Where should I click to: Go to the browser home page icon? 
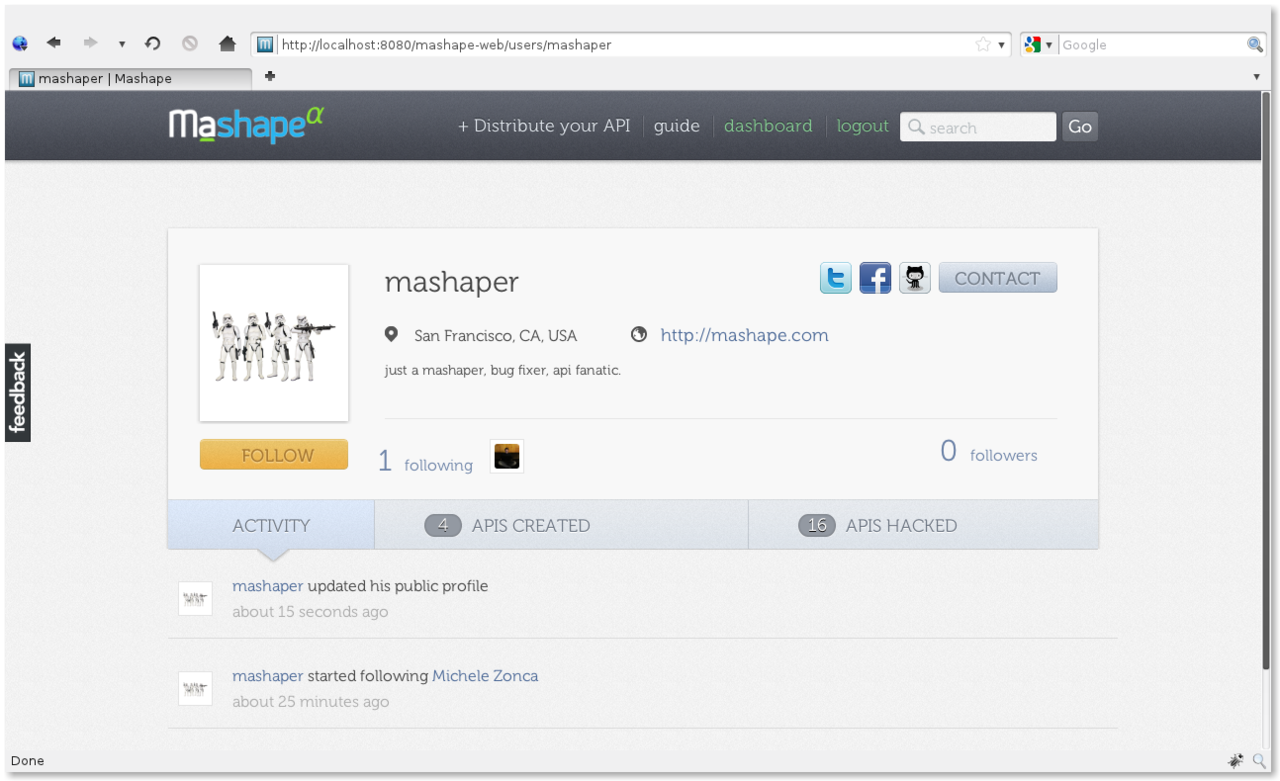pos(227,43)
